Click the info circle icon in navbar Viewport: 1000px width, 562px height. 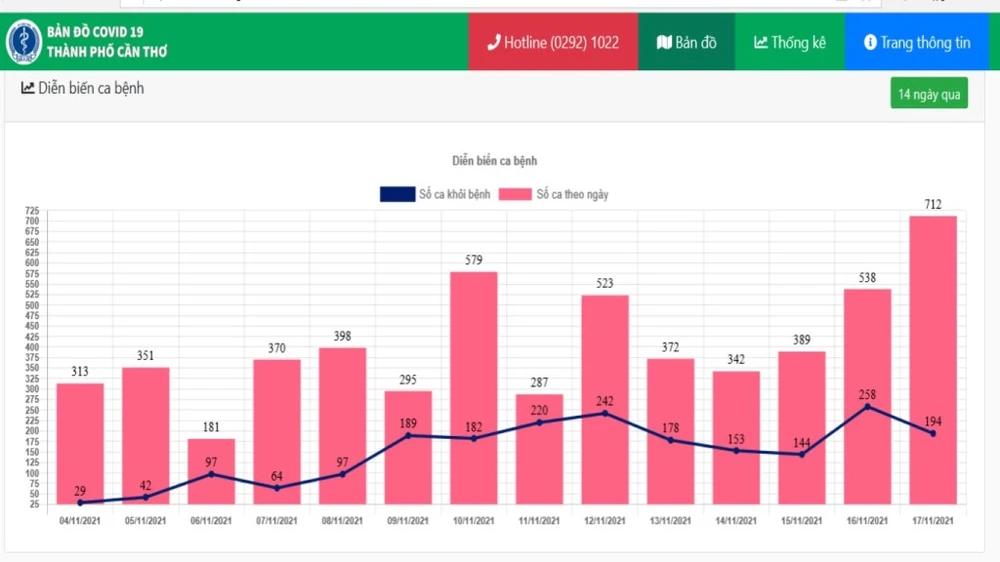click(870, 42)
